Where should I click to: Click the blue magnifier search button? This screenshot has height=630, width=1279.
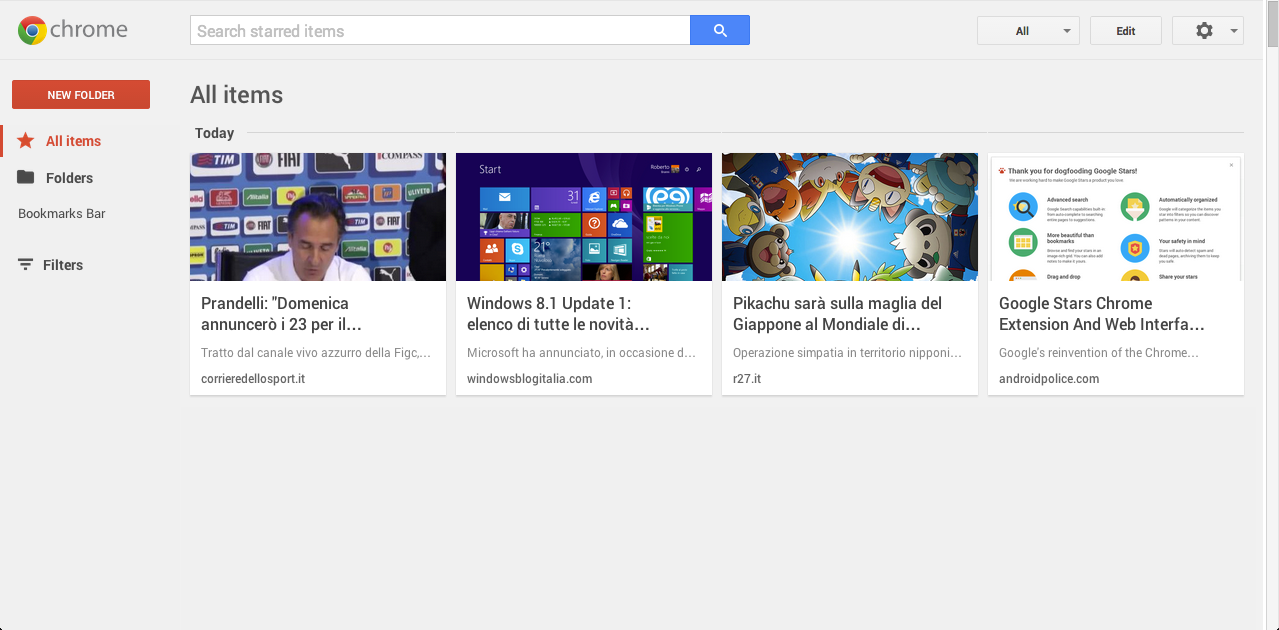click(x=720, y=30)
